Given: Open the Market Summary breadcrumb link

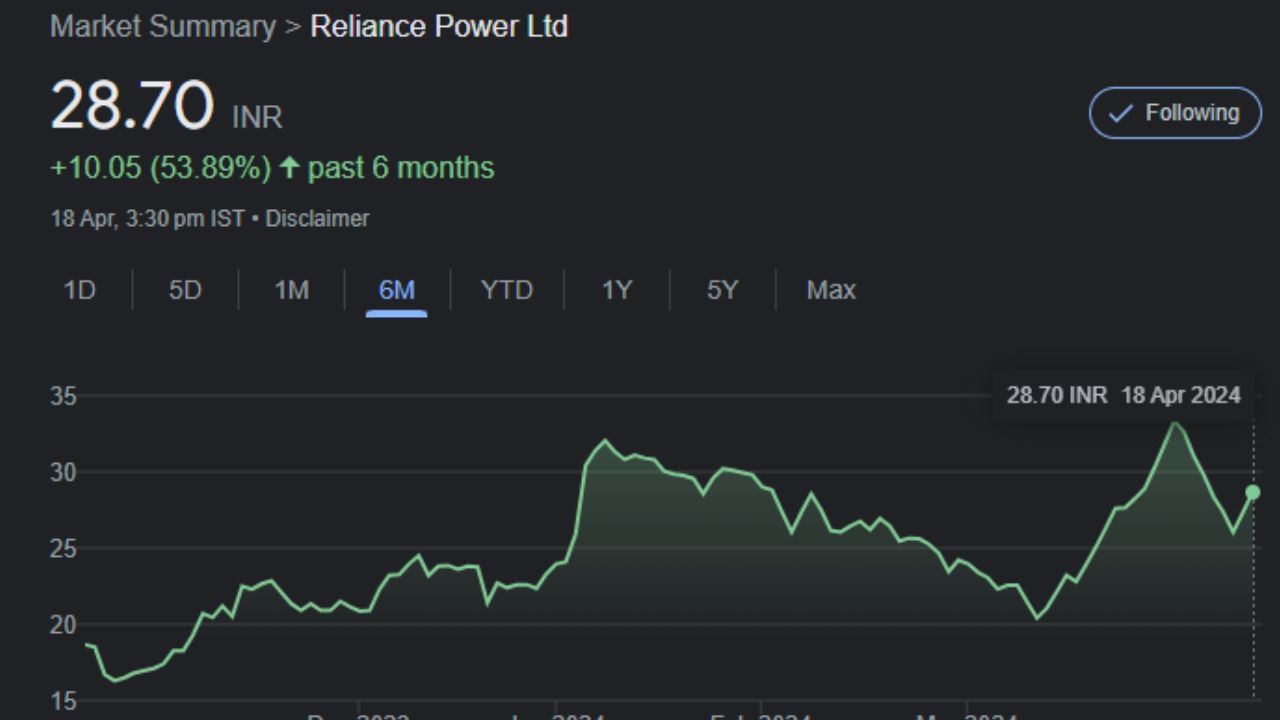Looking at the screenshot, I should tap(163, 27).
